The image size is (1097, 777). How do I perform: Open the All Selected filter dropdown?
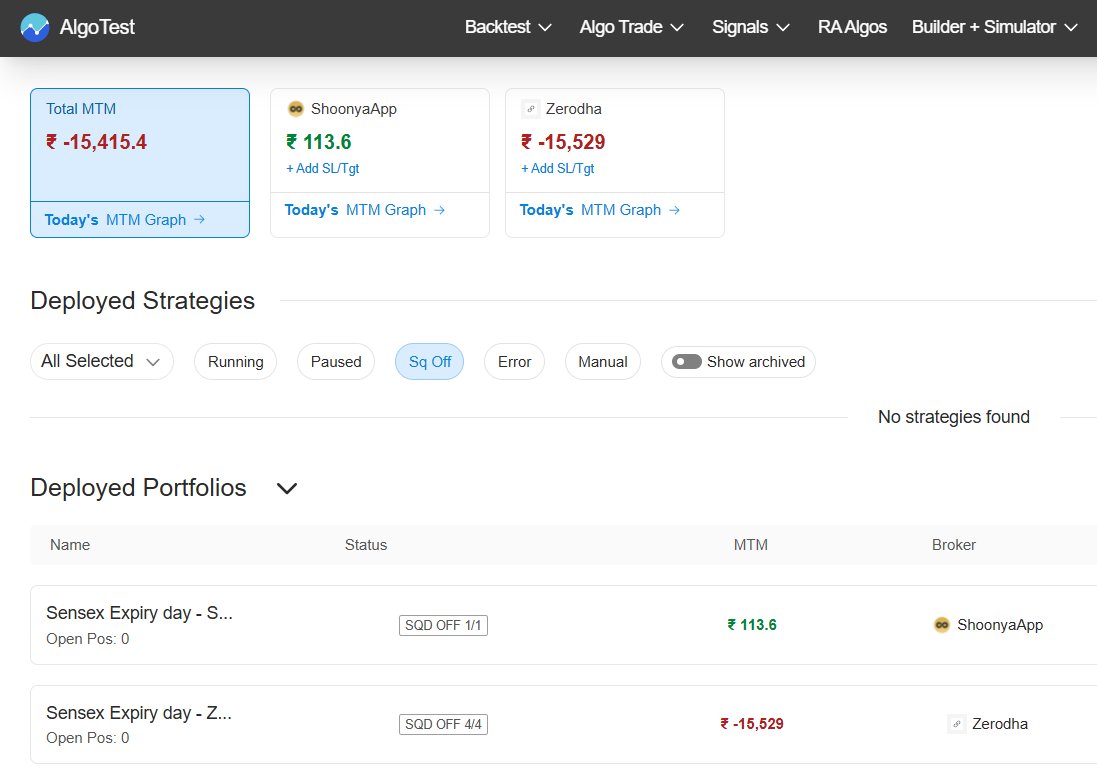[x=101, y=361]
